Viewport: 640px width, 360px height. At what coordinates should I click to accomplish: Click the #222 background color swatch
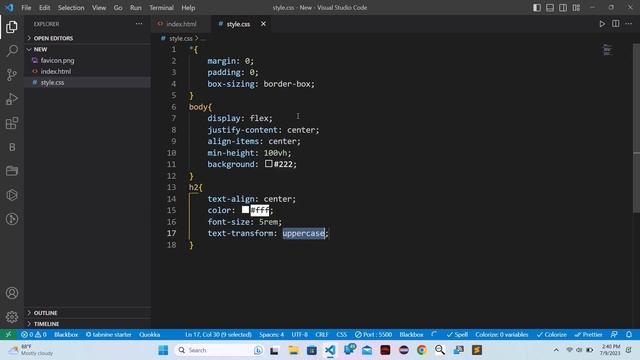coord(269,164)
